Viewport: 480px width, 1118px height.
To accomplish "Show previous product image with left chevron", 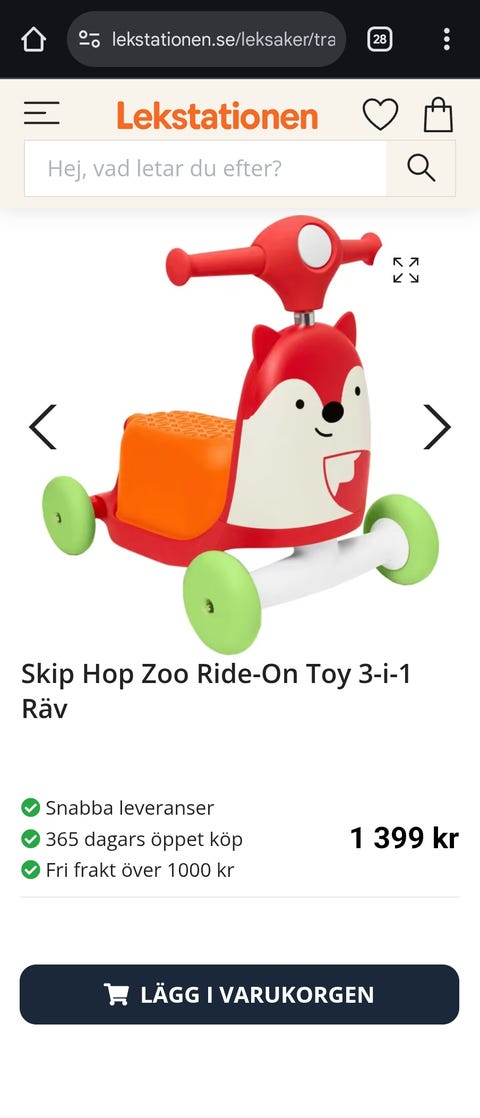I will pyautogui.click(x=42, y=427).
